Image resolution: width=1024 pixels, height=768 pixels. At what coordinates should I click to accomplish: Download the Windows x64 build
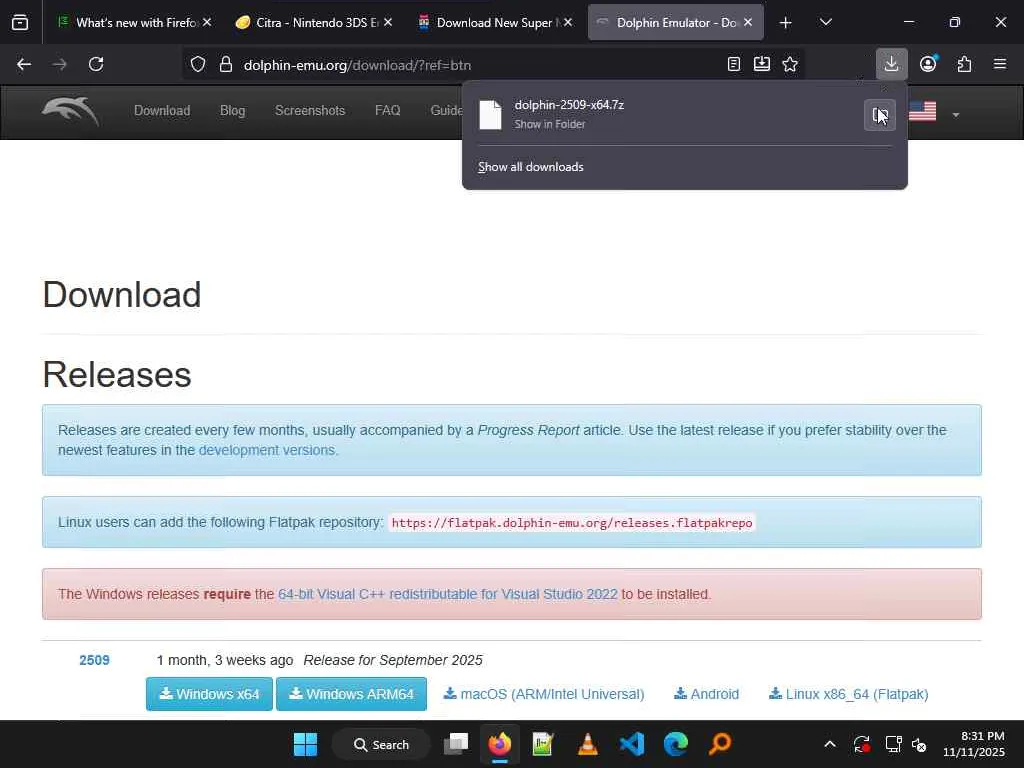pos(209,694)
